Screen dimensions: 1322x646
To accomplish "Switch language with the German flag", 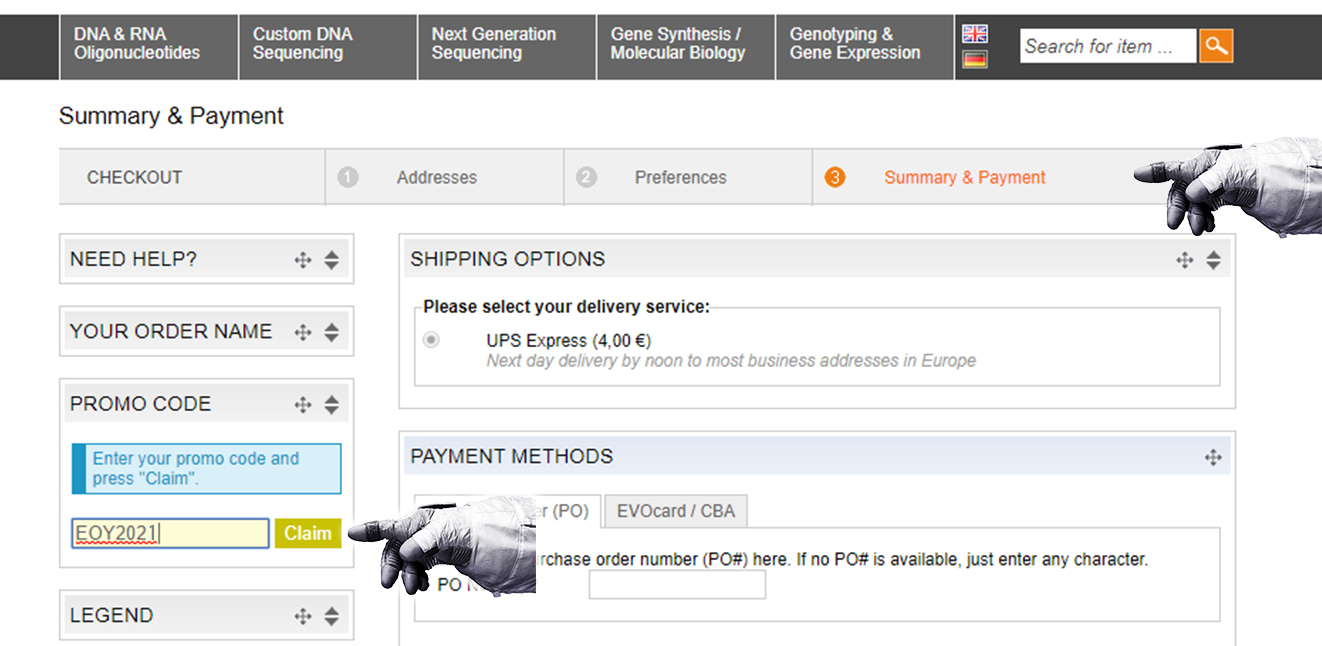I will click(x=975, y=59).
